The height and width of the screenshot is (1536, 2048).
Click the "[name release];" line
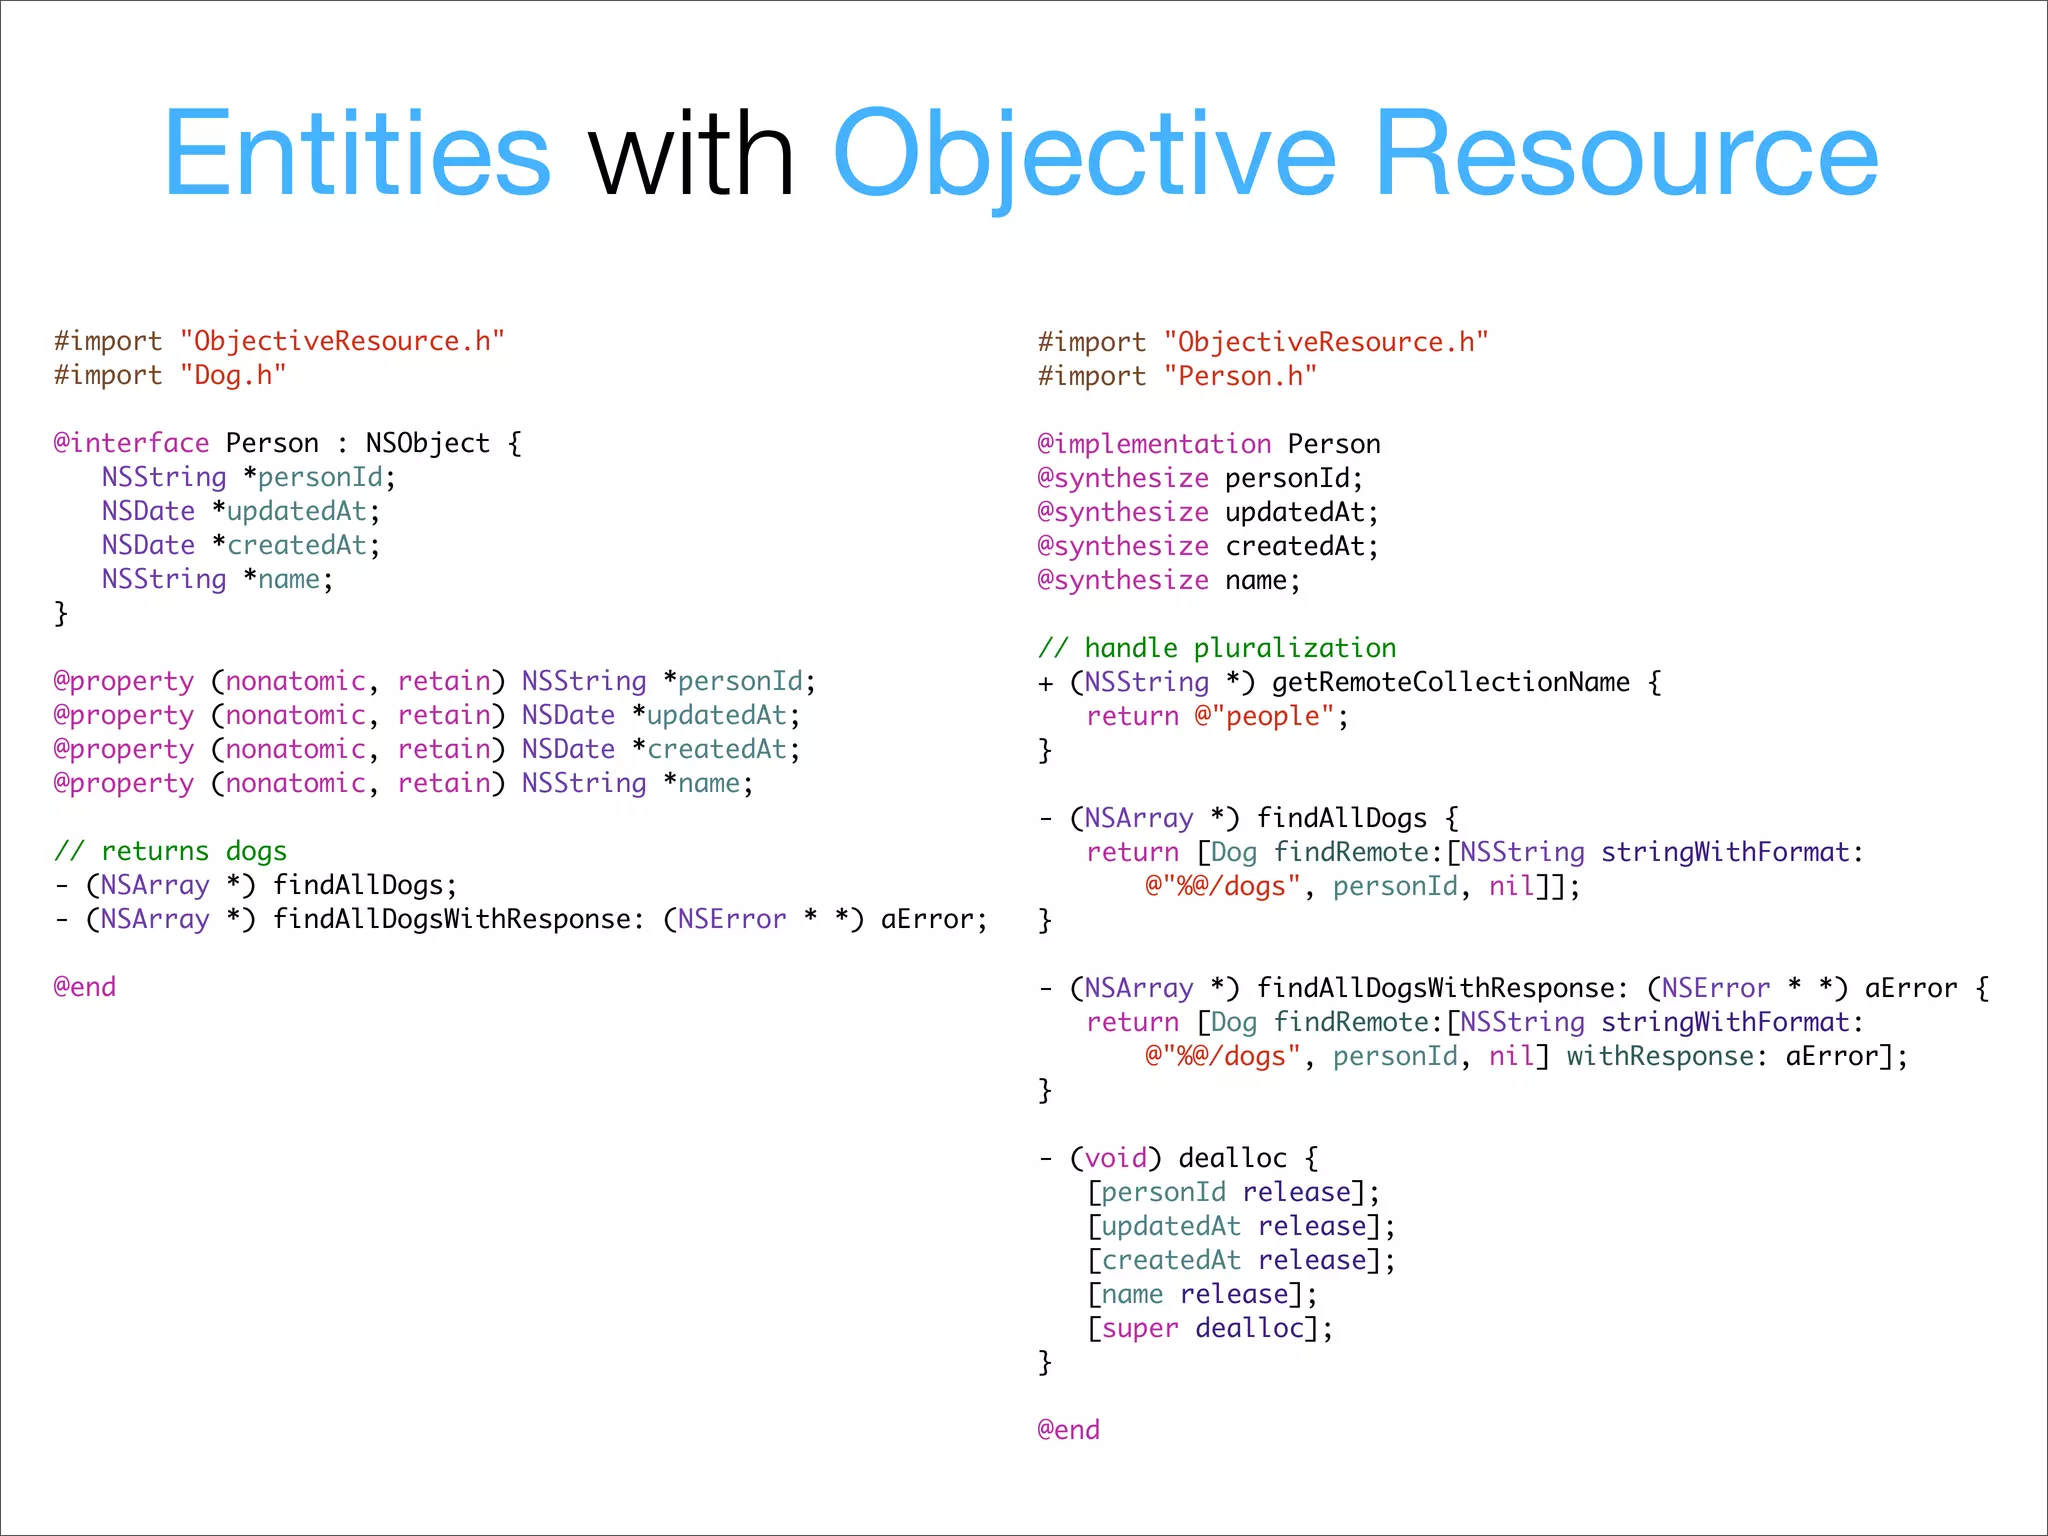point(1203,1295)
